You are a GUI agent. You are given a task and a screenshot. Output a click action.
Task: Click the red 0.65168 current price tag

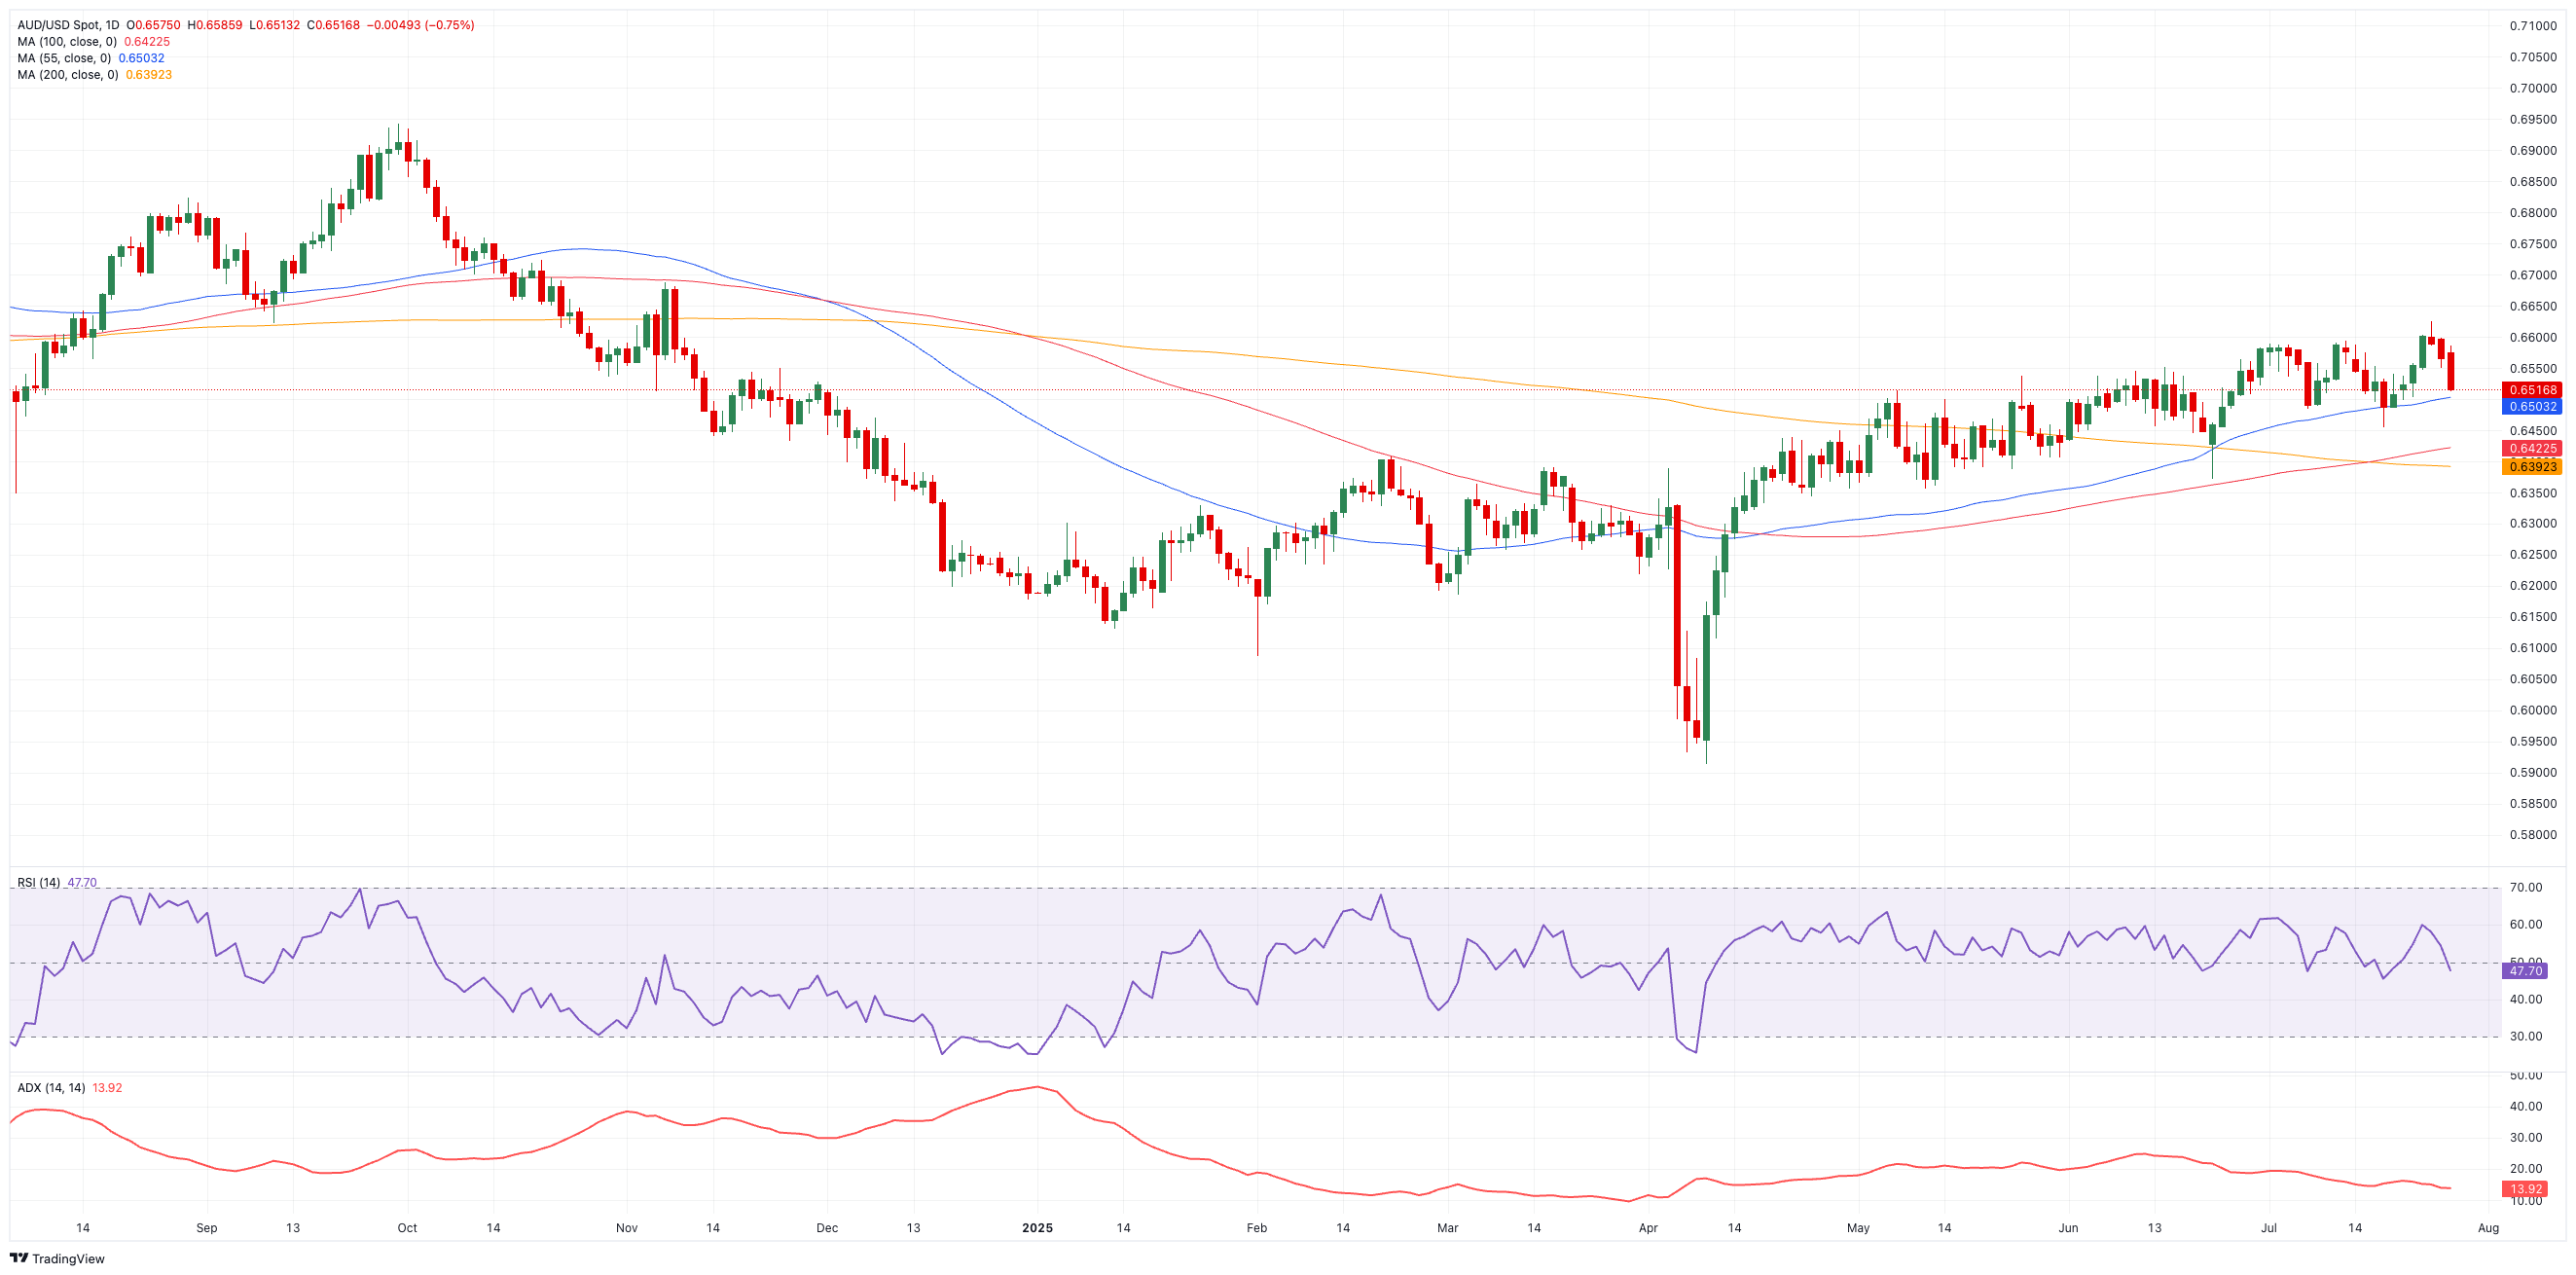click(2532, 390)
